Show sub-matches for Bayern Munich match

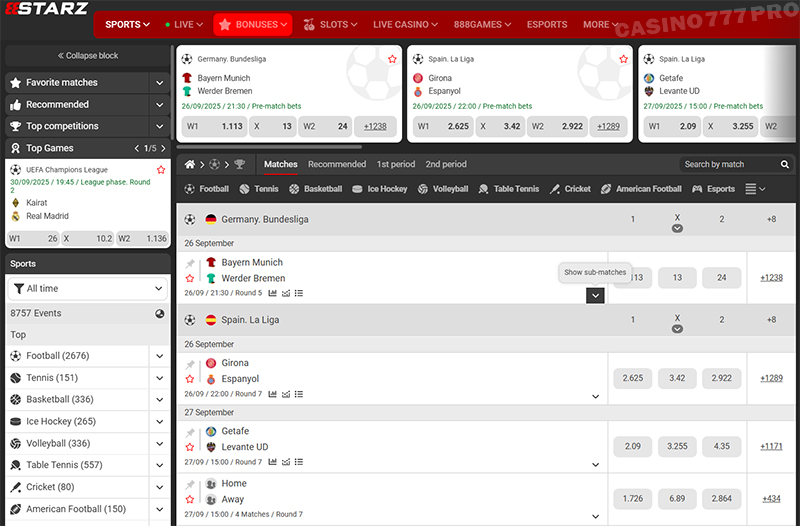[595, 295]
